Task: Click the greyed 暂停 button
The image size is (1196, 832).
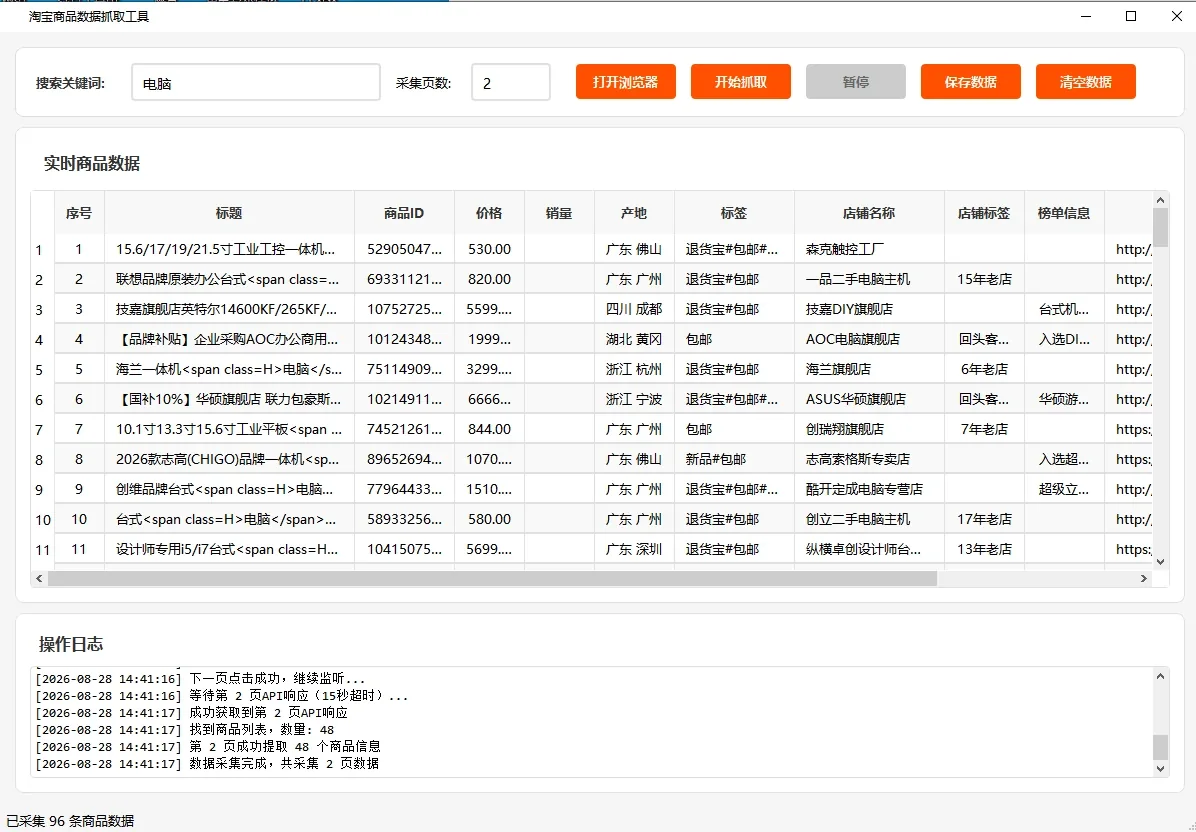Action: (x=856, y=82)
